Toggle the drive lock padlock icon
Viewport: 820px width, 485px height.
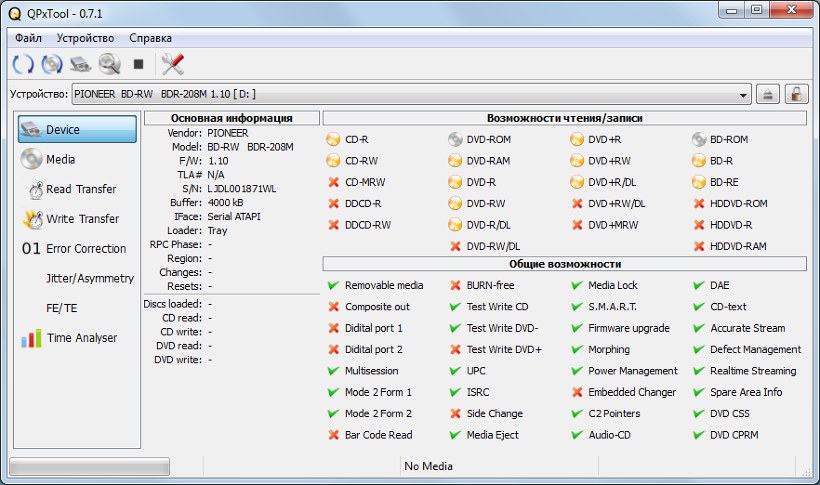point(796,94)
